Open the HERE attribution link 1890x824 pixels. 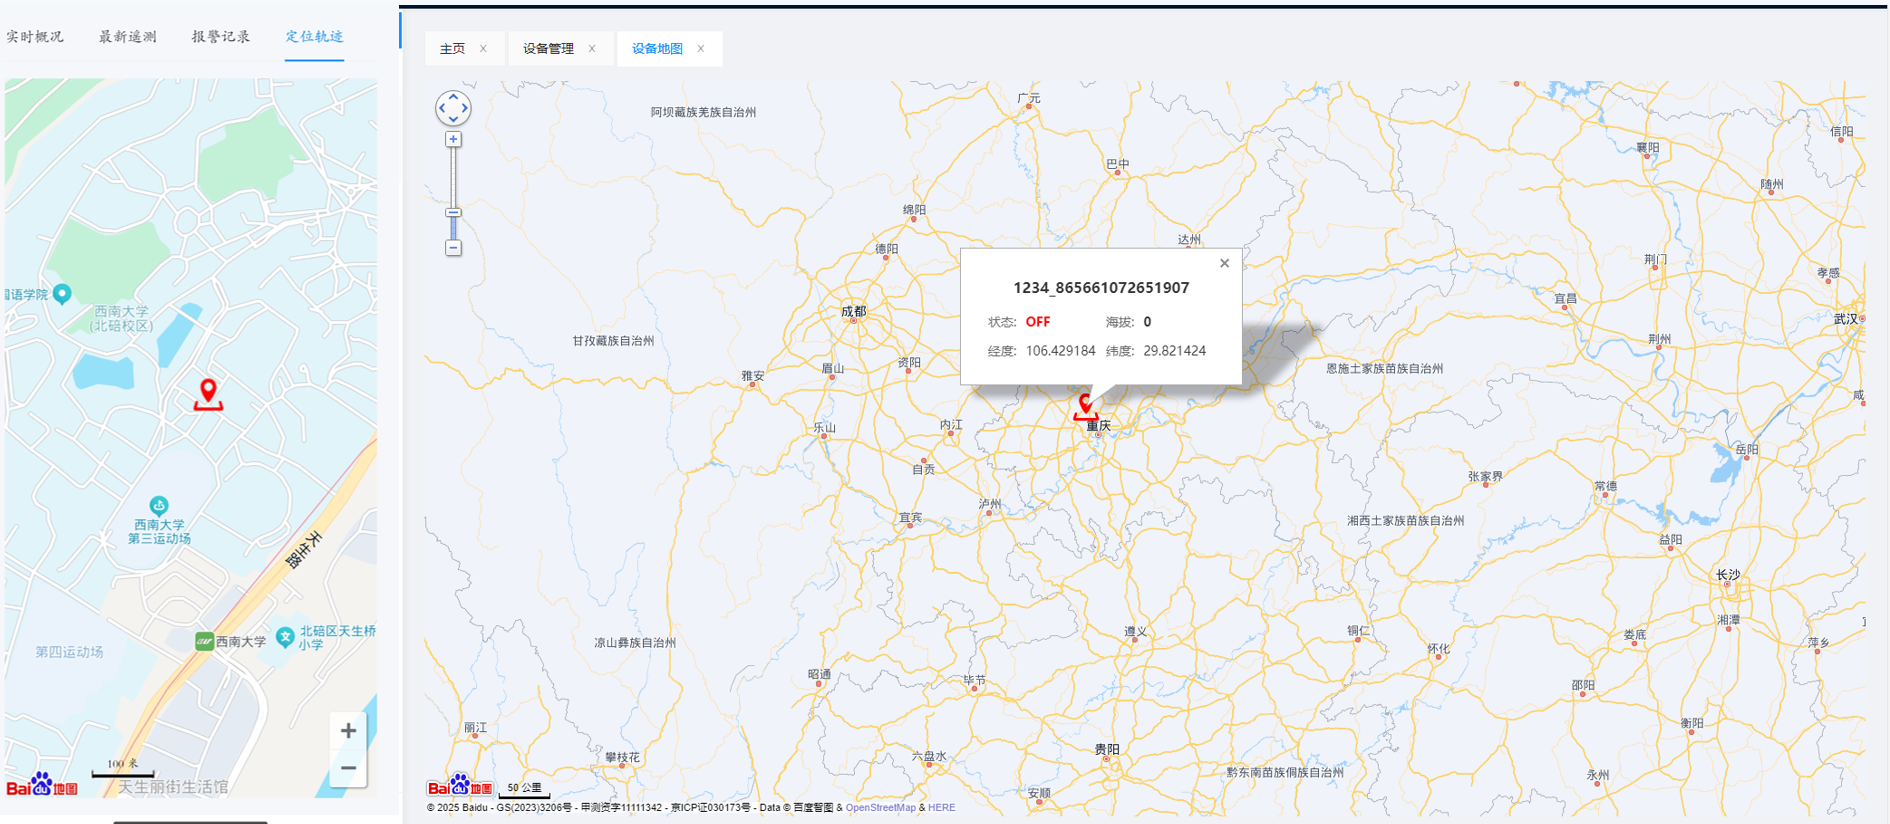pyautogui.click(x=941, y=808)
